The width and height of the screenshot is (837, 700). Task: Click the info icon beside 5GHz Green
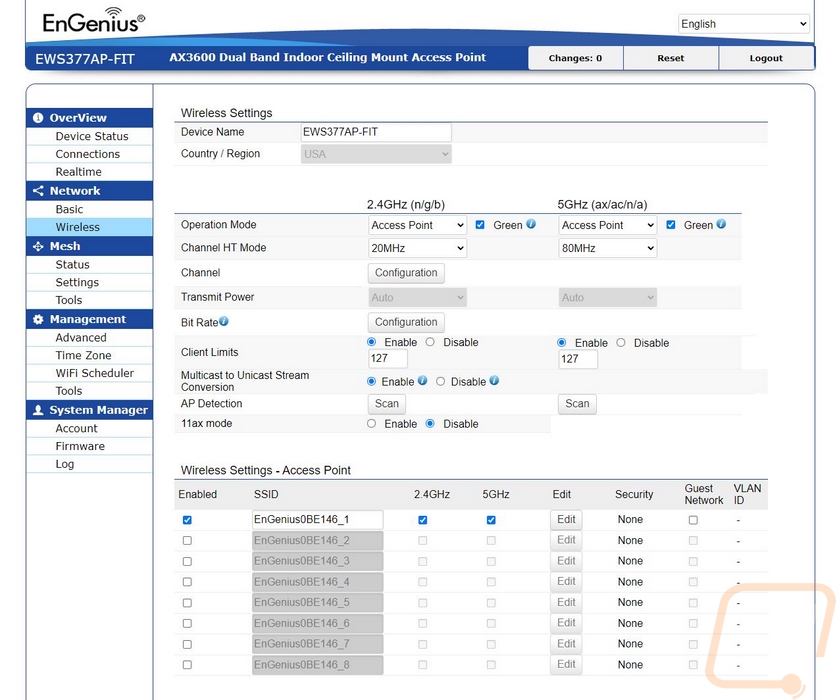[x=721, y=224]
